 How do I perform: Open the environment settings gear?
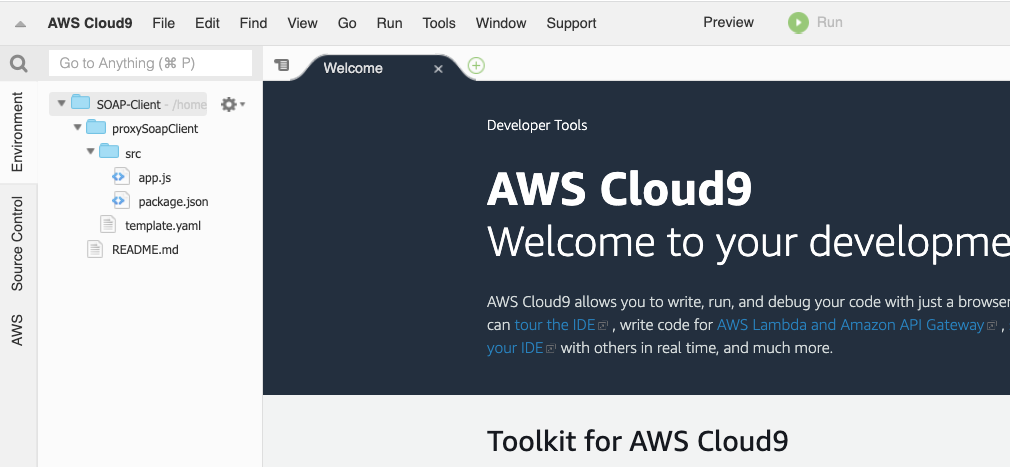point(229,104)
